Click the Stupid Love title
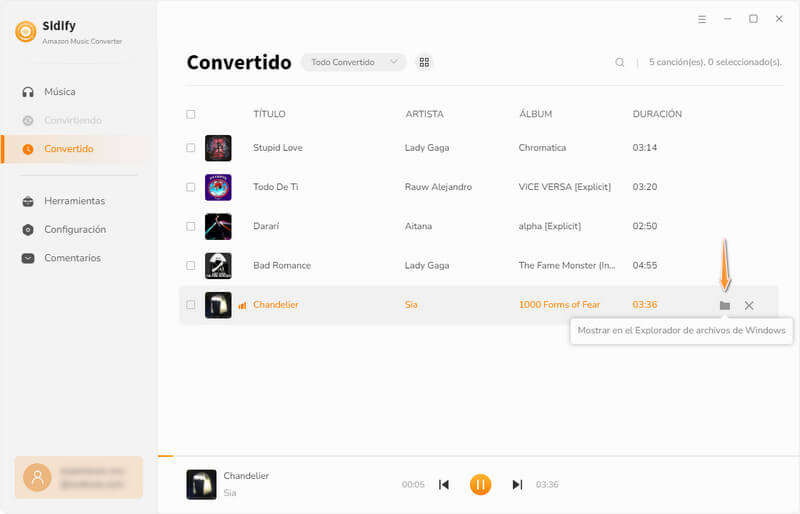The image size is (800, 514). [x=278, y=148]
